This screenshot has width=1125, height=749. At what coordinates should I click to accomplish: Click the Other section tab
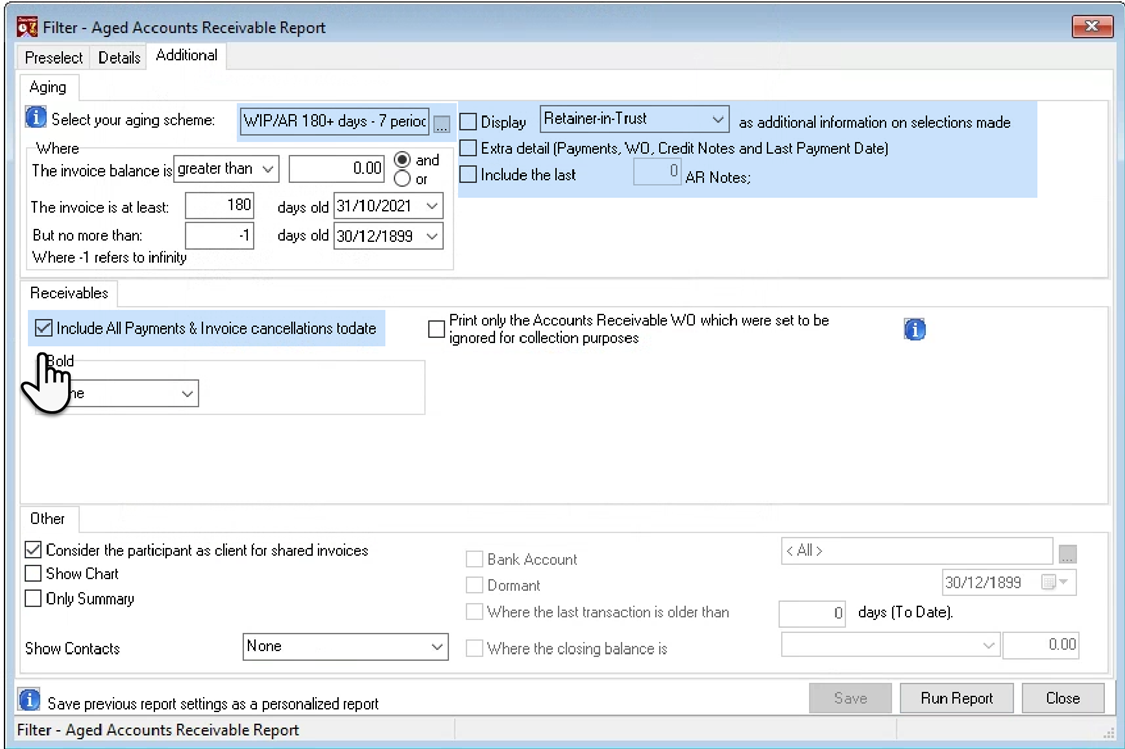(x=47, y=519)
